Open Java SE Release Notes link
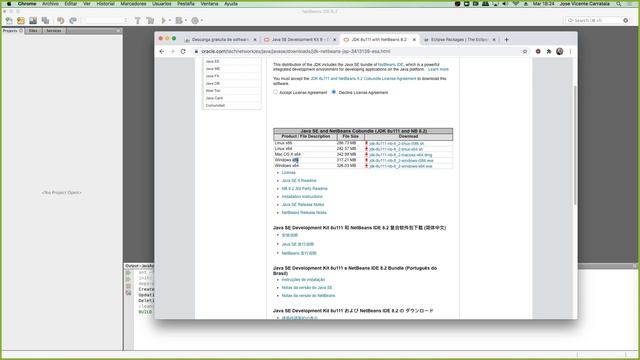Viewport: 640px width, 360px height. click(x=302, y=204)
